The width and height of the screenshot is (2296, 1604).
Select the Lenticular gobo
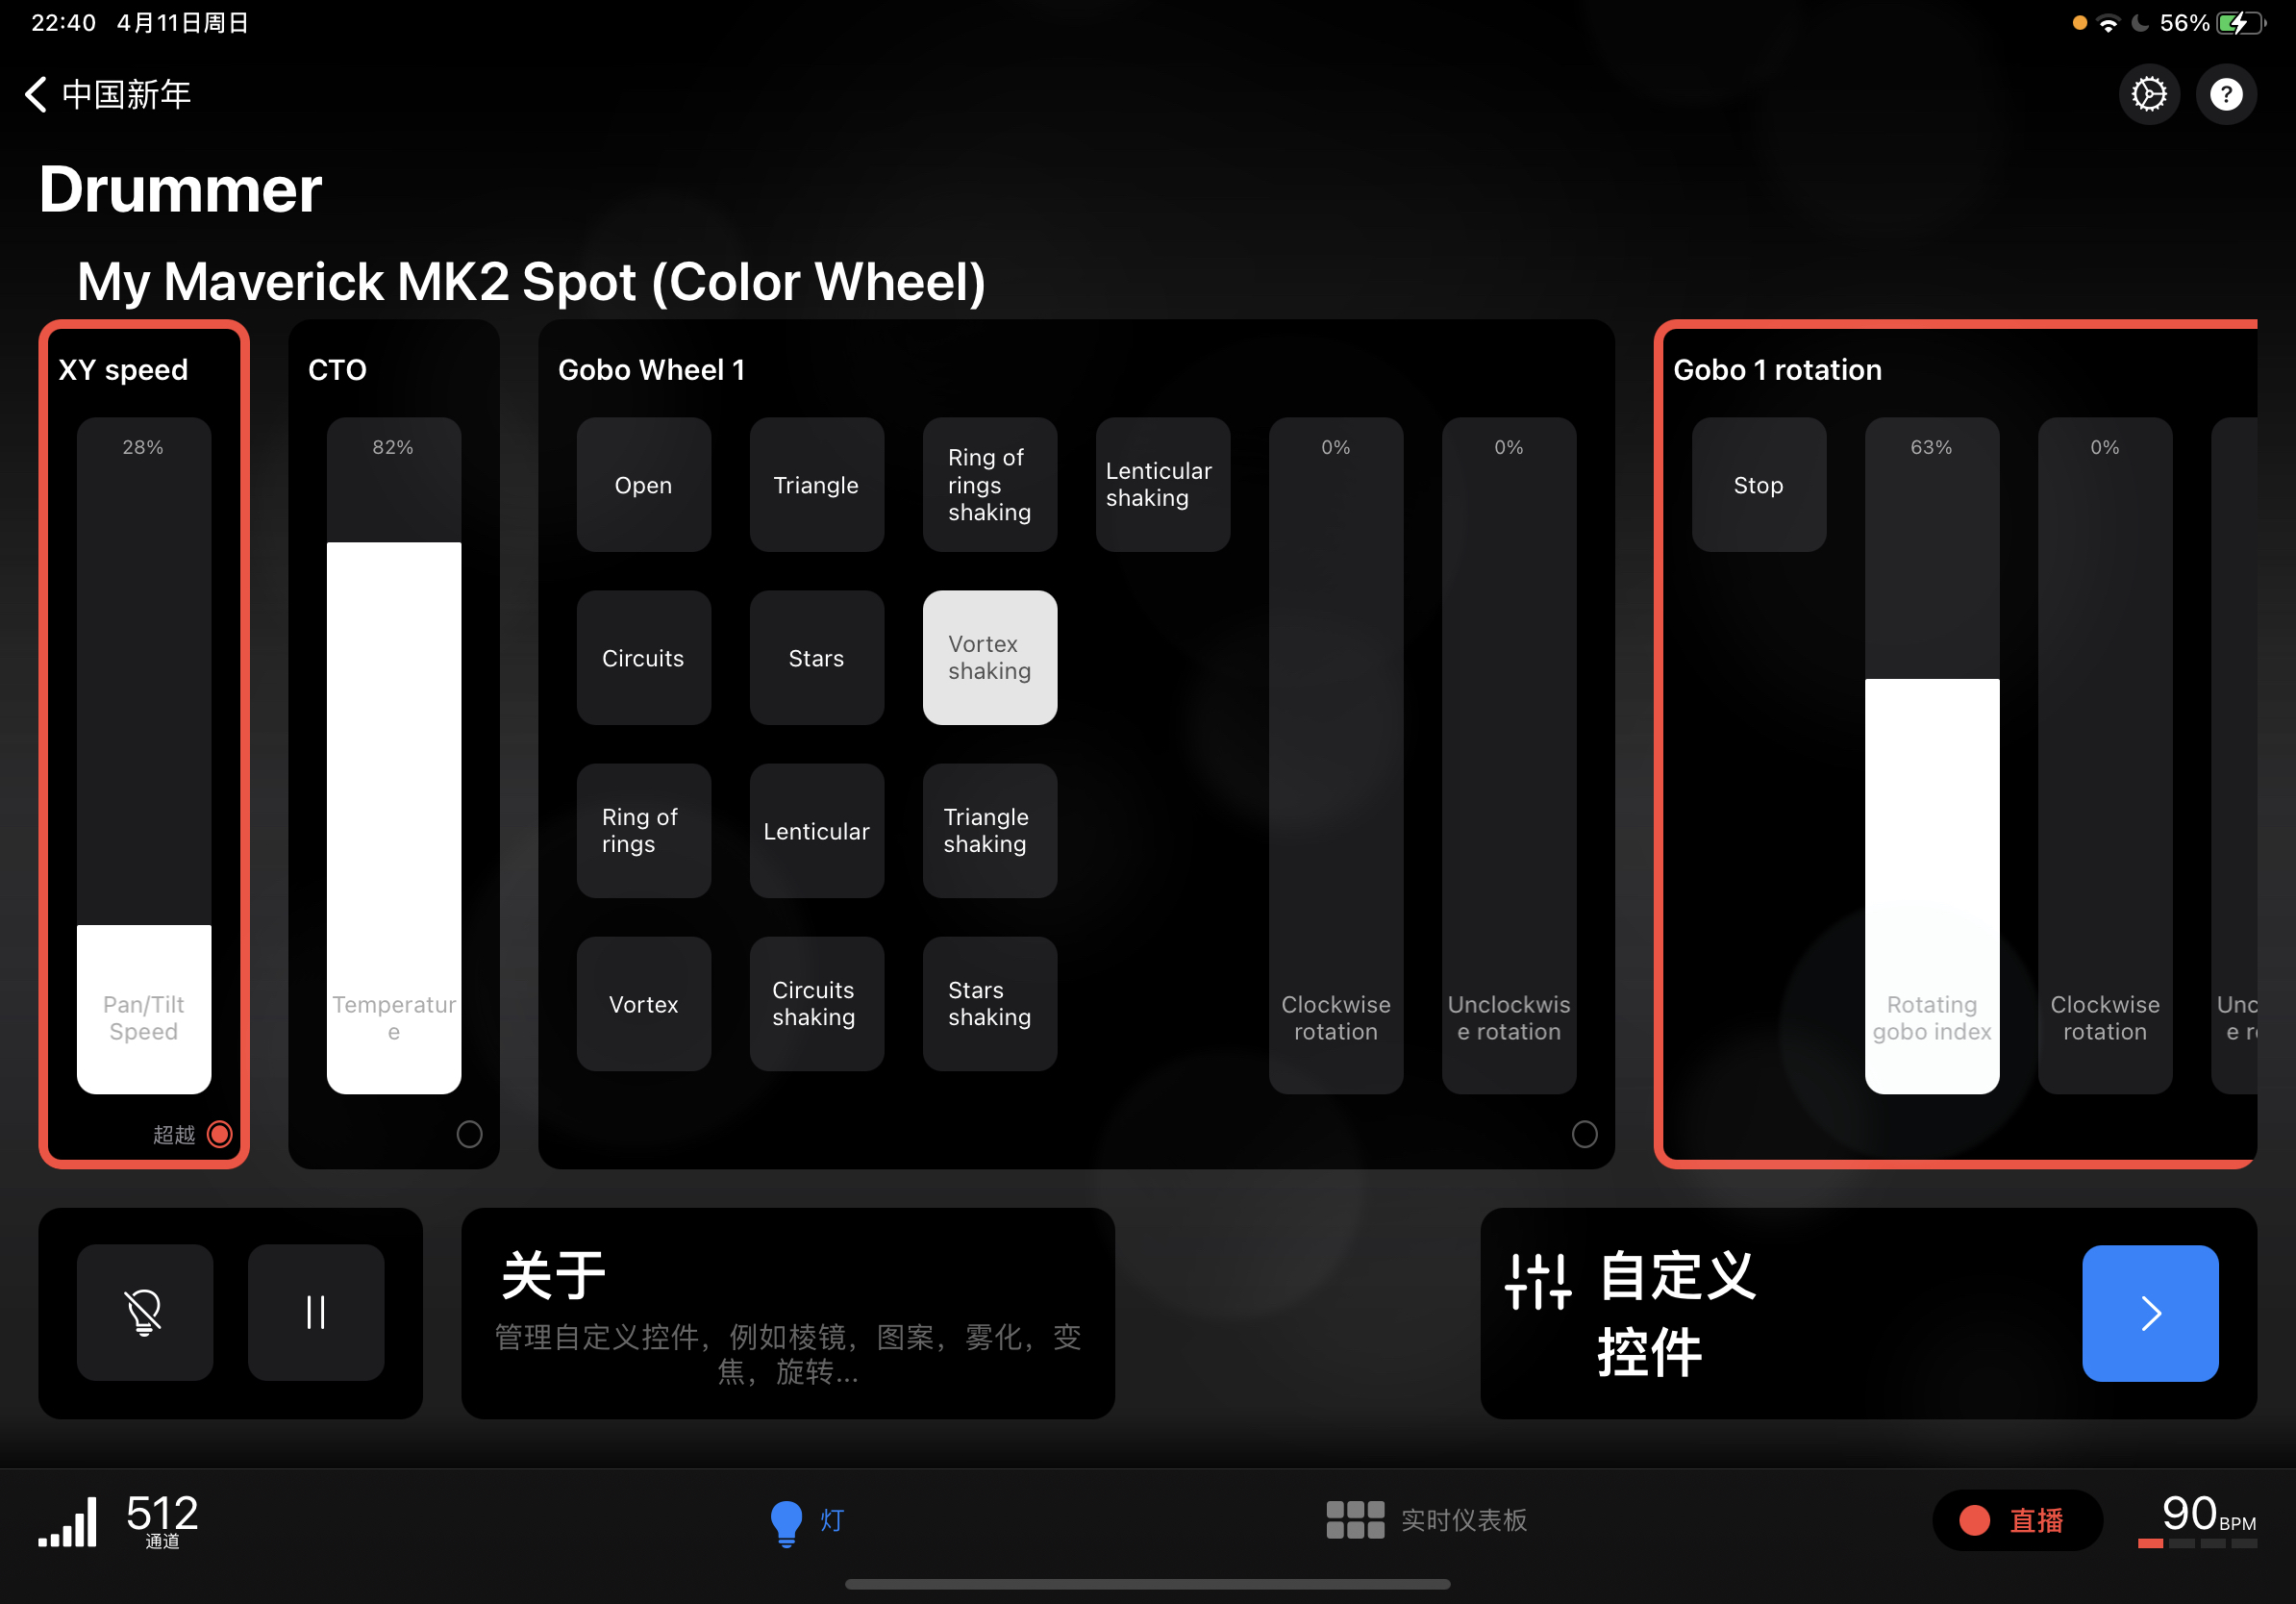pos(817,831)
